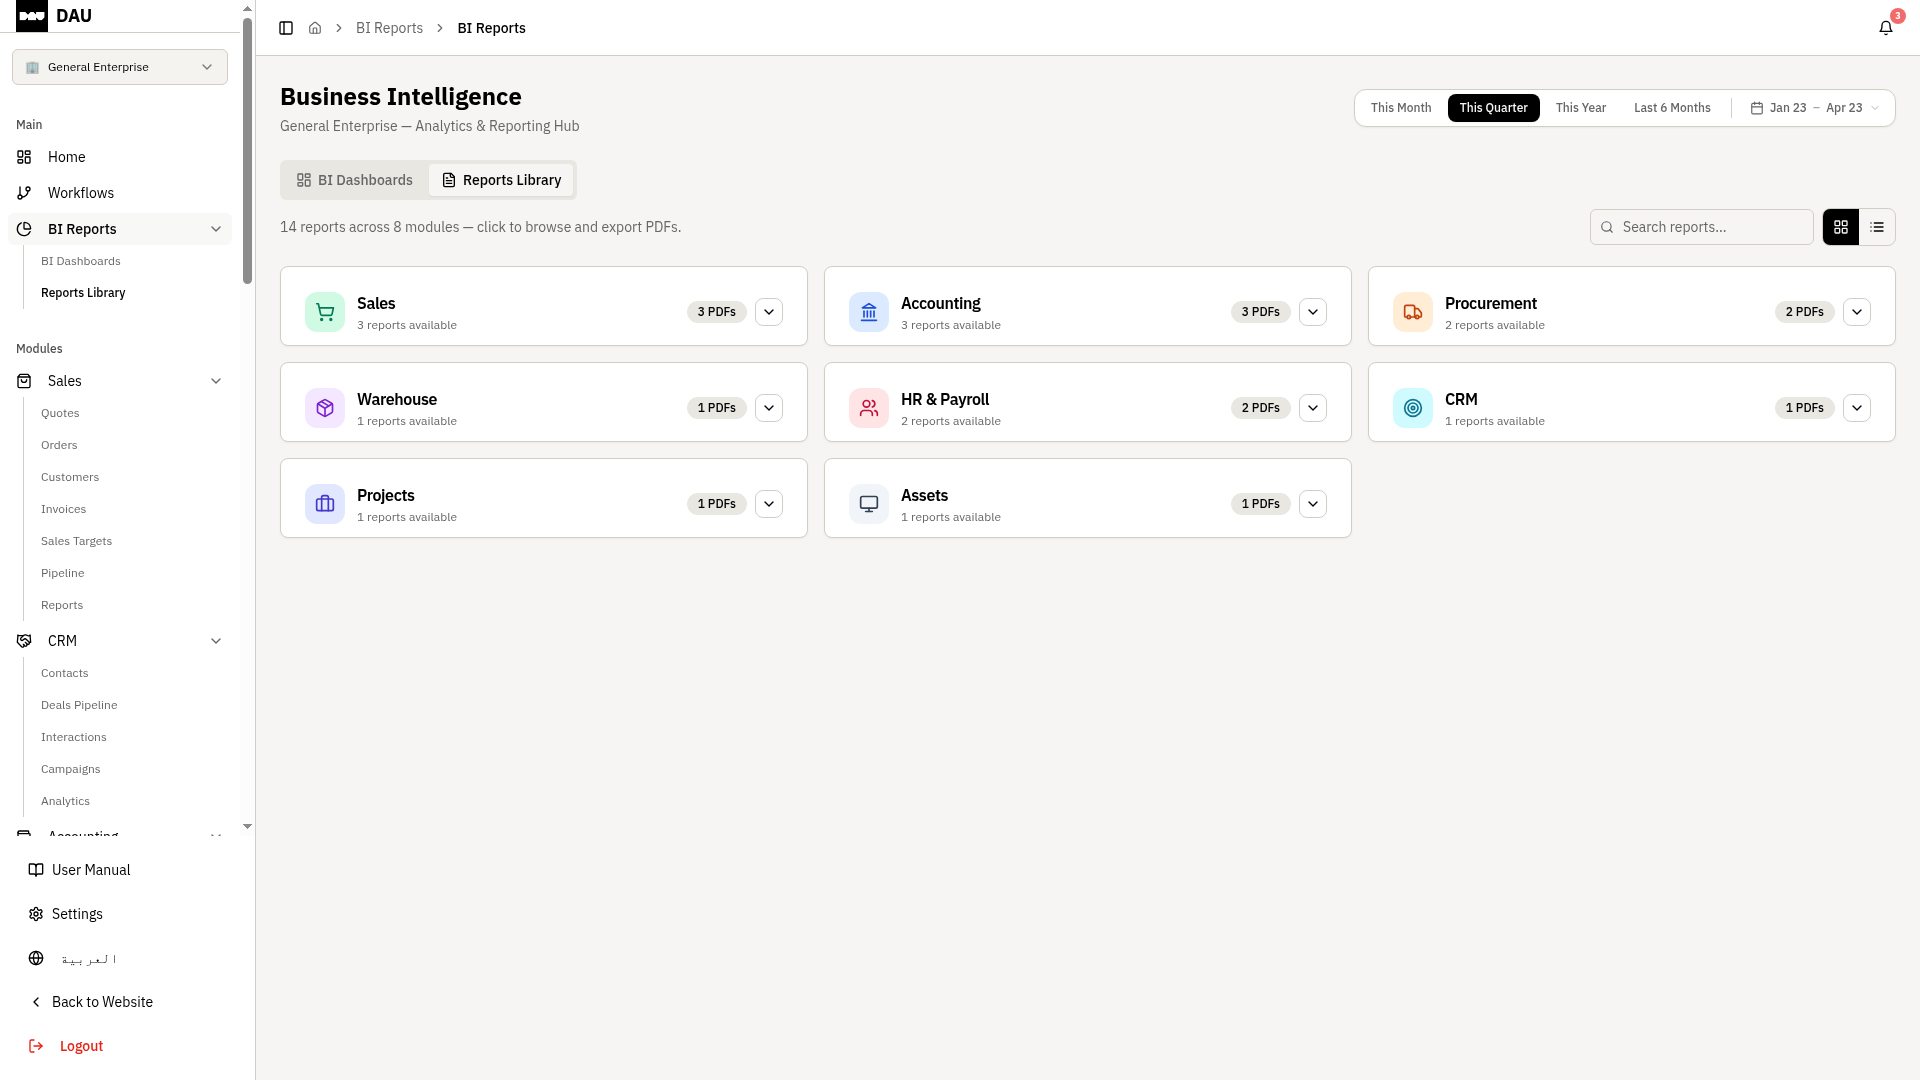Switch to list view layout
This screenshot has height=1080, width=1920.
[1877, 227]
